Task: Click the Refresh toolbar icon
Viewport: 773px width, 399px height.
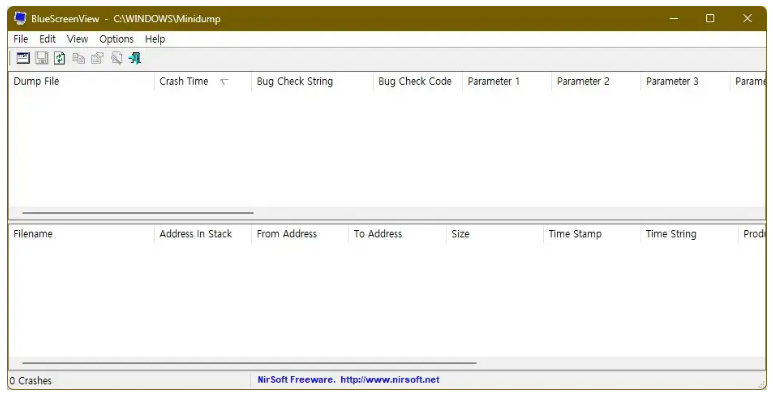Action: click(x=60, y=58)
